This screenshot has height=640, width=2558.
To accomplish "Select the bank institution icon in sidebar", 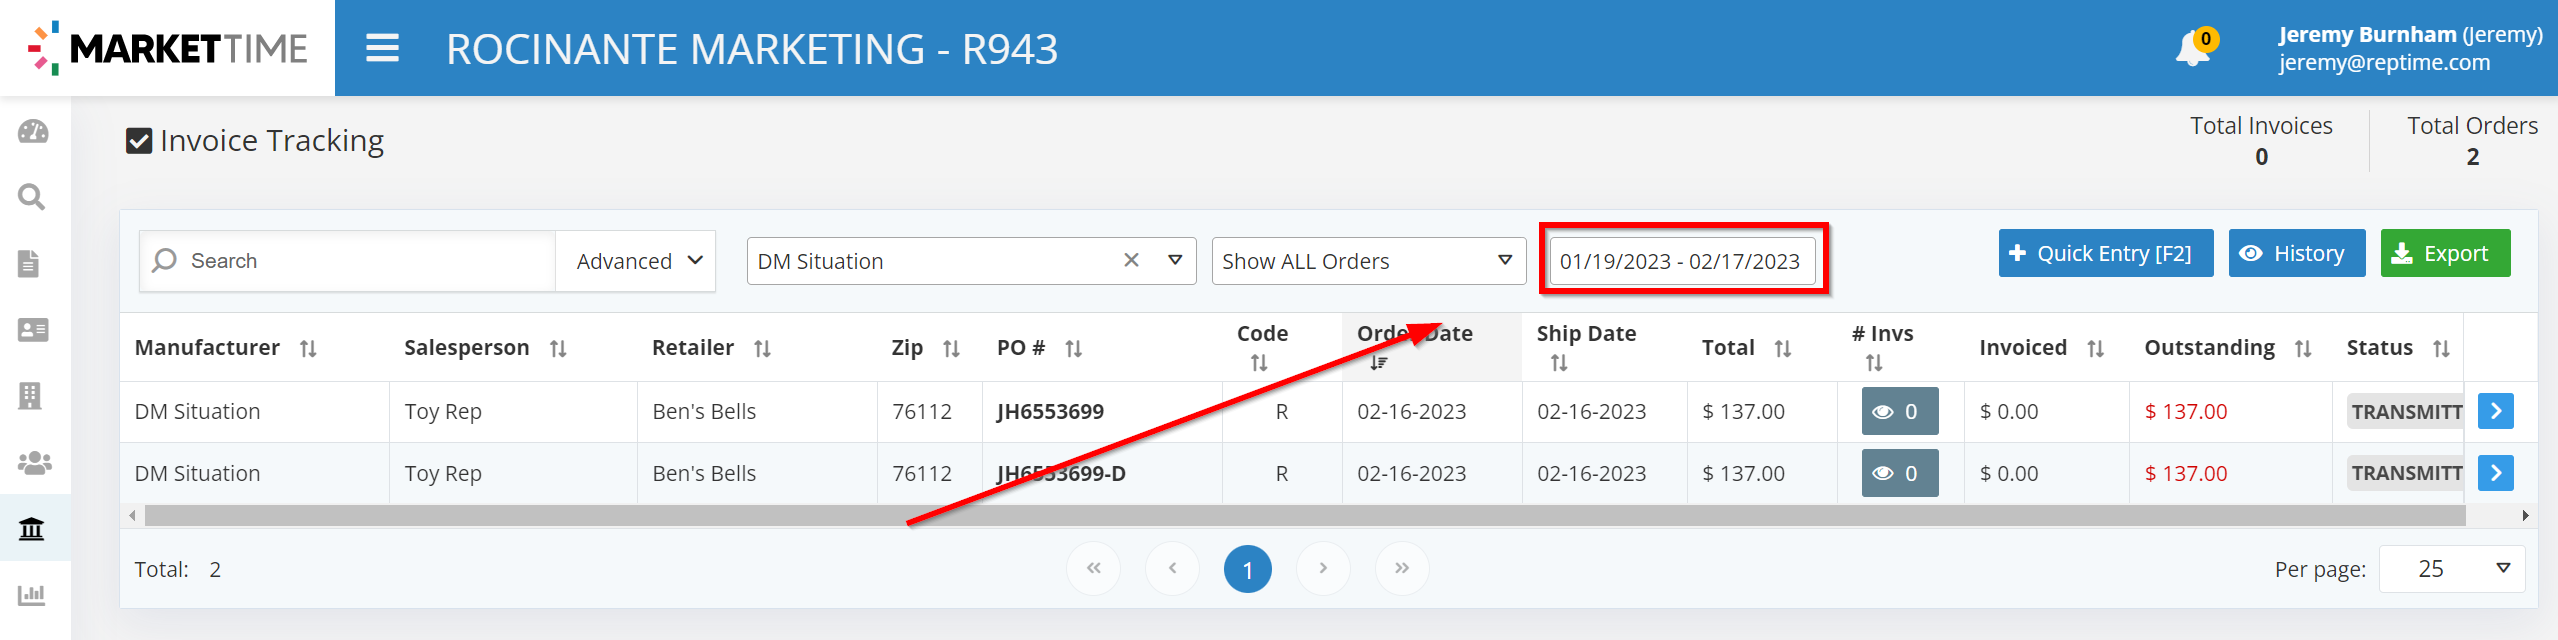I will [x=32, y=528].
